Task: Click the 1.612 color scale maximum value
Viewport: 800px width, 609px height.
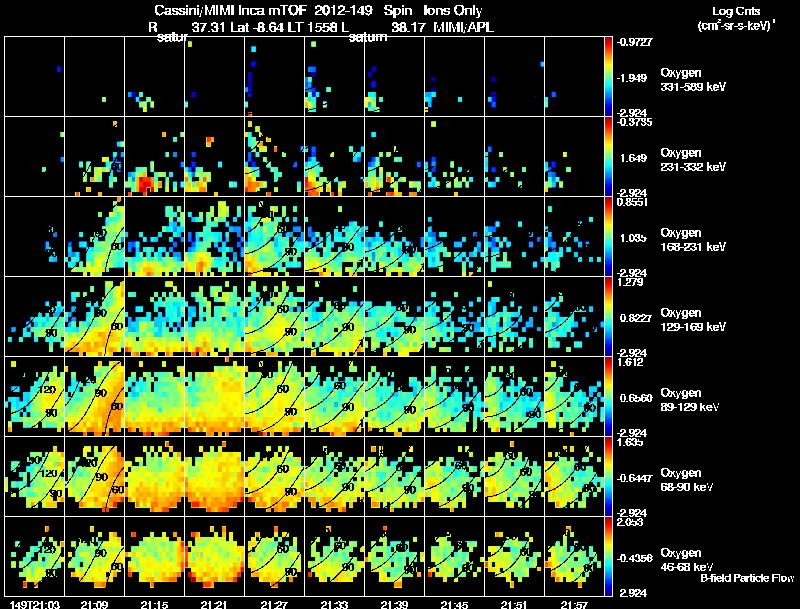Action: click(x=631, y=362)
